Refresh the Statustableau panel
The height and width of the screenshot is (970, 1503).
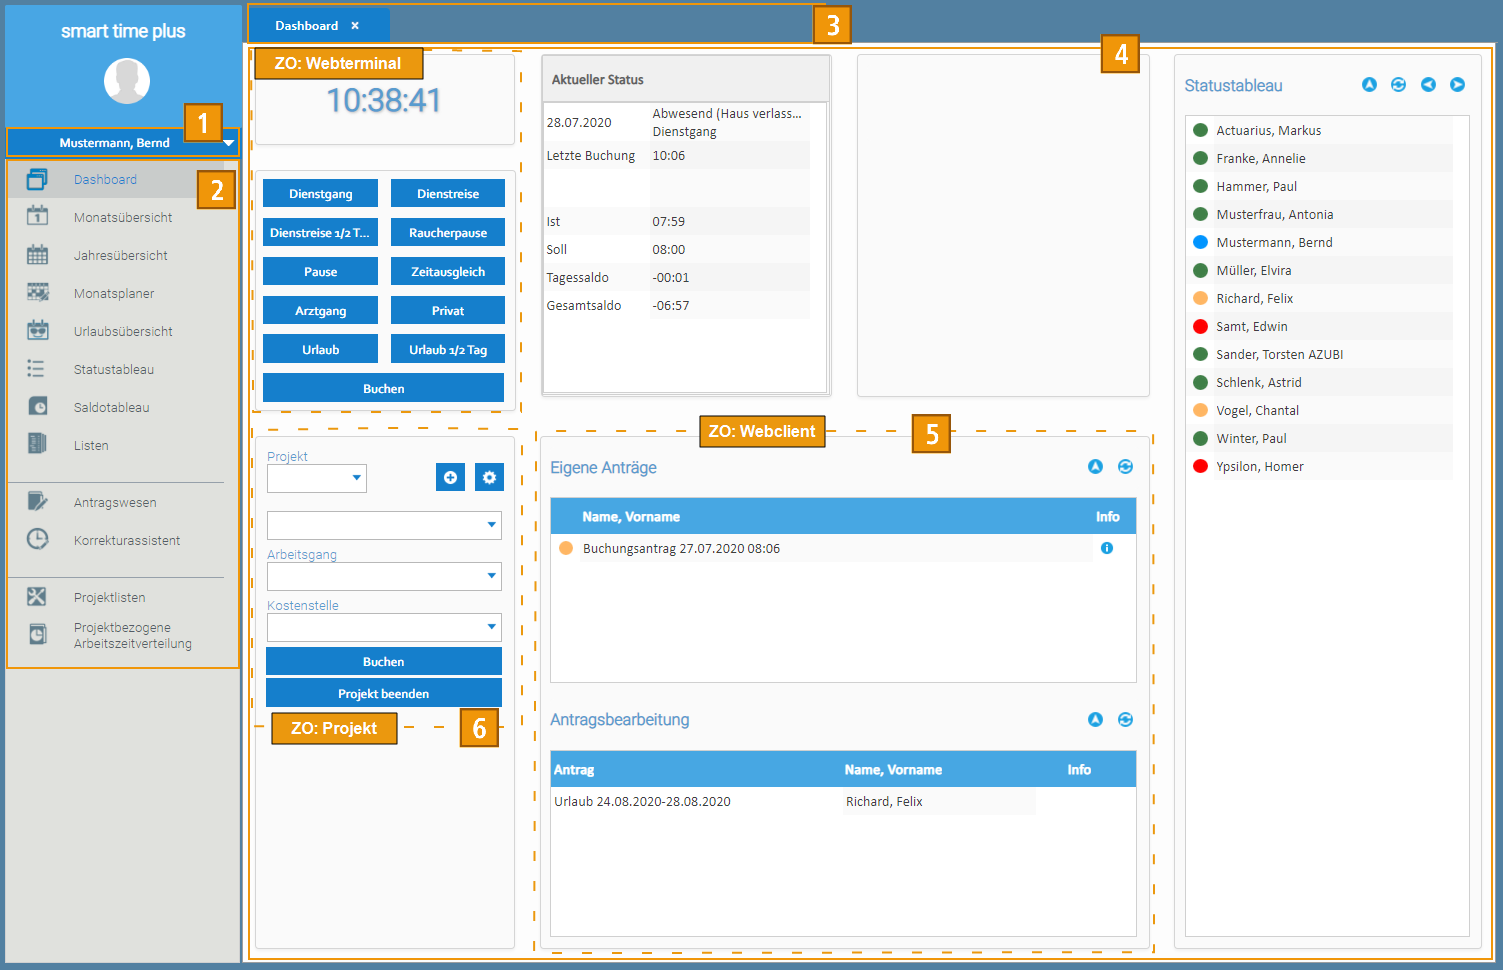(1398, 85)
